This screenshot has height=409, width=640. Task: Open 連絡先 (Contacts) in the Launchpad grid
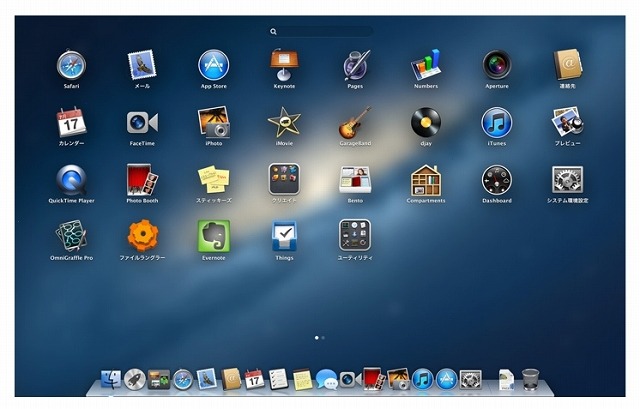568,65
